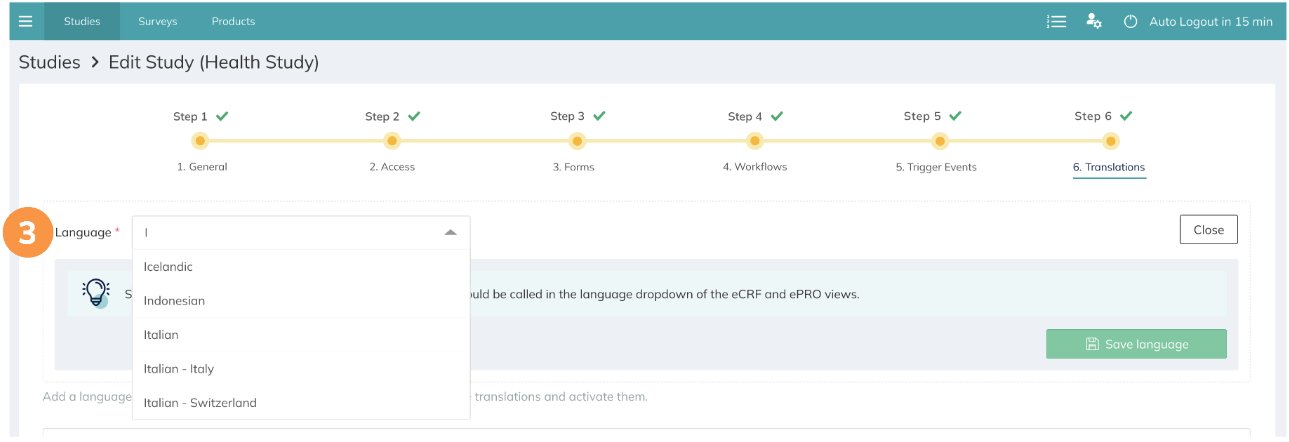This screenshot has width=1289, height=442.
Task: Choose Icelandic from the language list
Action: tap(168, 267)
